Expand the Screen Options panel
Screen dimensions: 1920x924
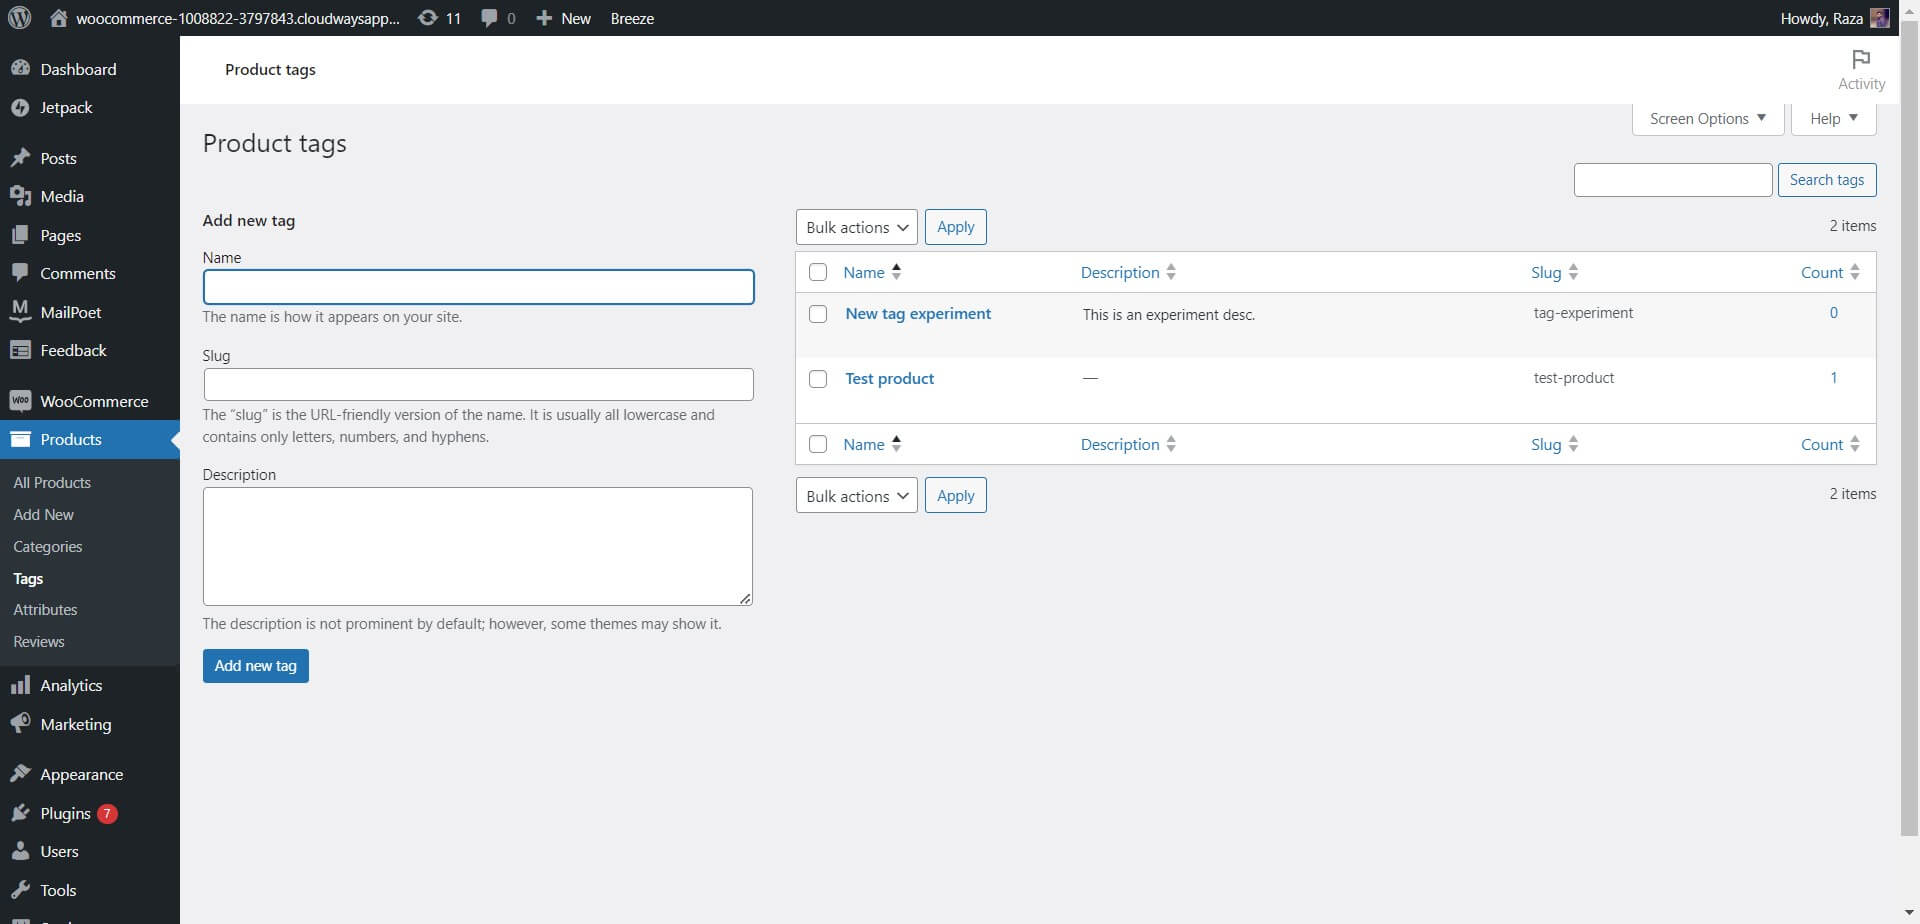tap(1708, 119)
